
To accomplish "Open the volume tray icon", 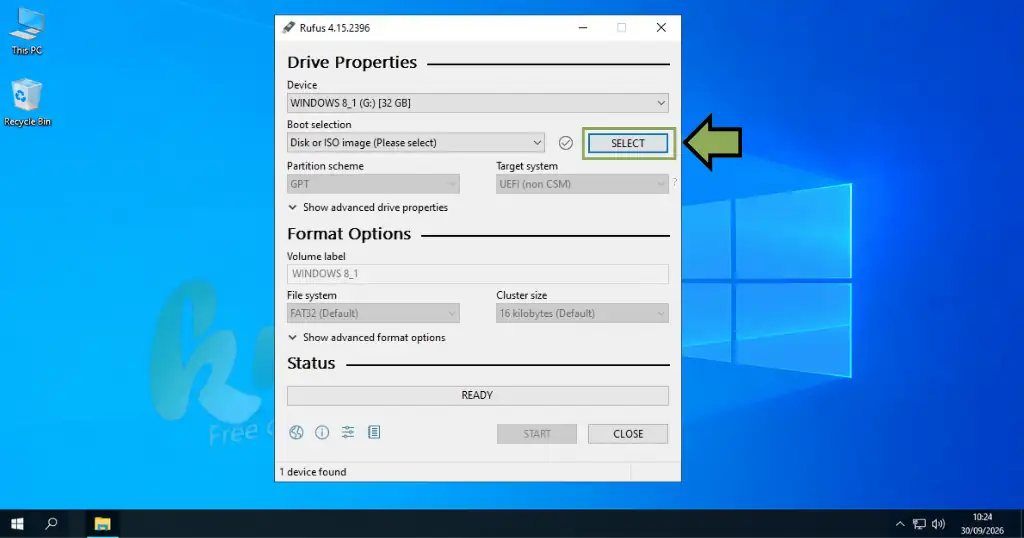I will pyautogui.click(x=938, y=524).
